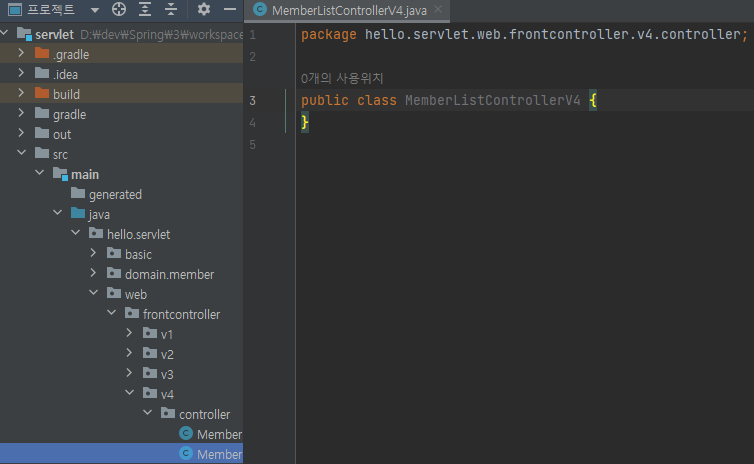Click the public keyword on line 3
The width and height of the screenshot is (754, 464).
[x=325, y=100]
